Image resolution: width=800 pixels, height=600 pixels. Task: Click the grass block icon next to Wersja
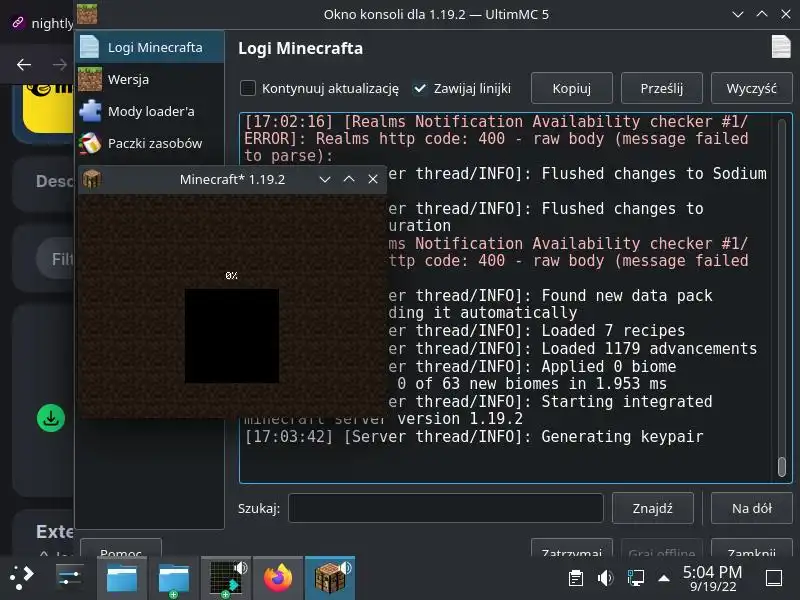pos(90,79)
